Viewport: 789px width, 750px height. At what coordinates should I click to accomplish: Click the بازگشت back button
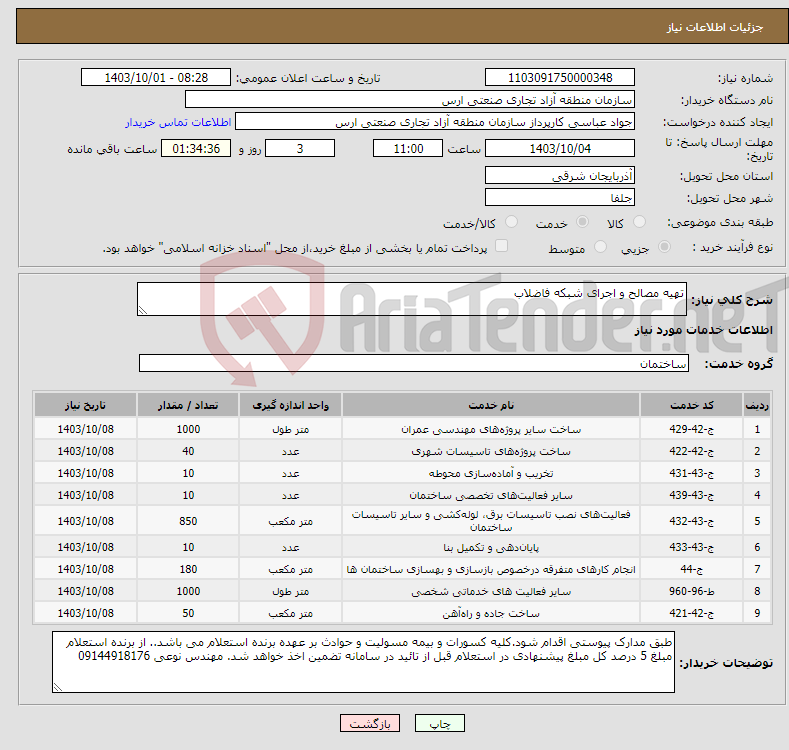[370, 723]
